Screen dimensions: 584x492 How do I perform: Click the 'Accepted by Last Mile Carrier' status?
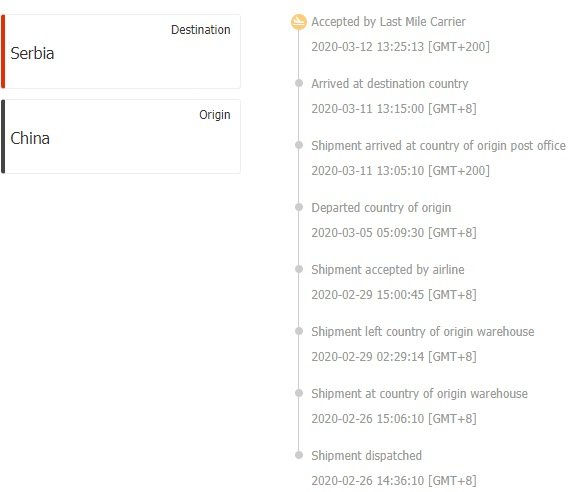[x=388, y=22]
